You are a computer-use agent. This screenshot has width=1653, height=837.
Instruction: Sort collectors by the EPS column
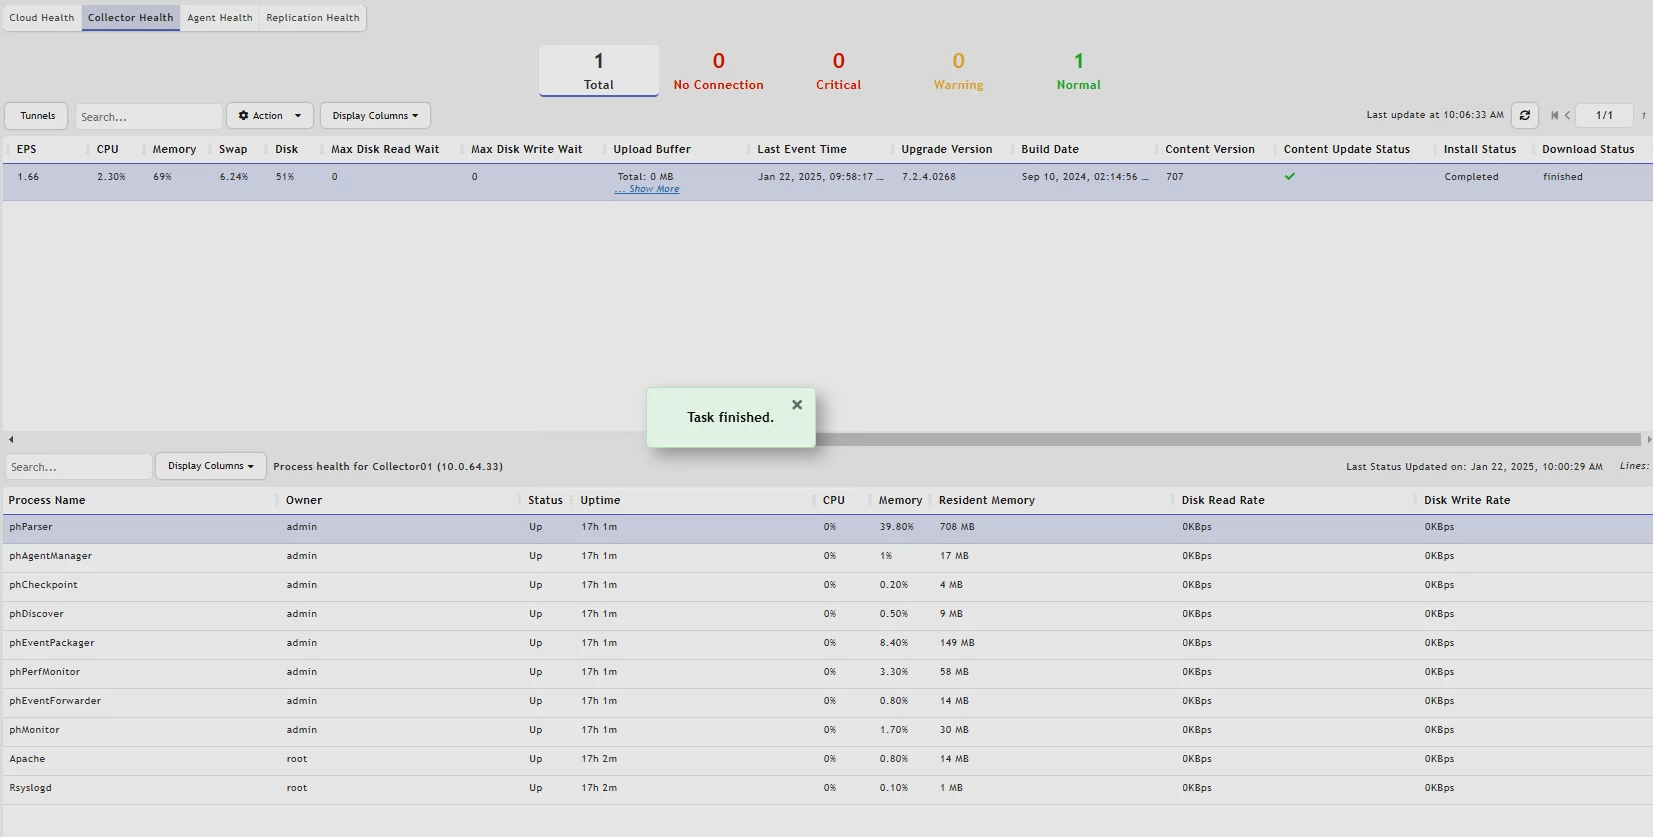point(27,149)
